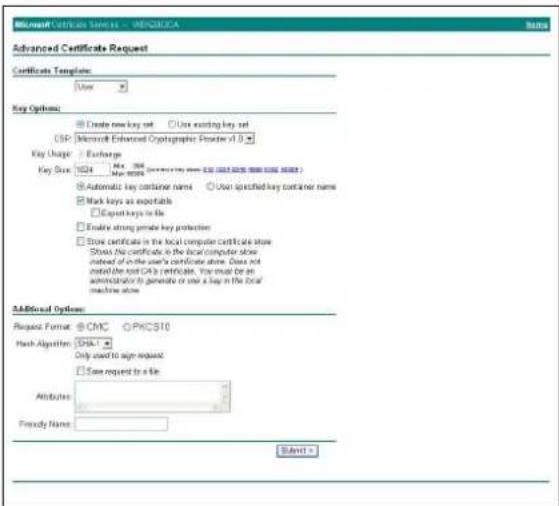The height and width of the screenshot is (506, 559).
Task: Click the 512 common key size link
Action: (x=208, y=170)
